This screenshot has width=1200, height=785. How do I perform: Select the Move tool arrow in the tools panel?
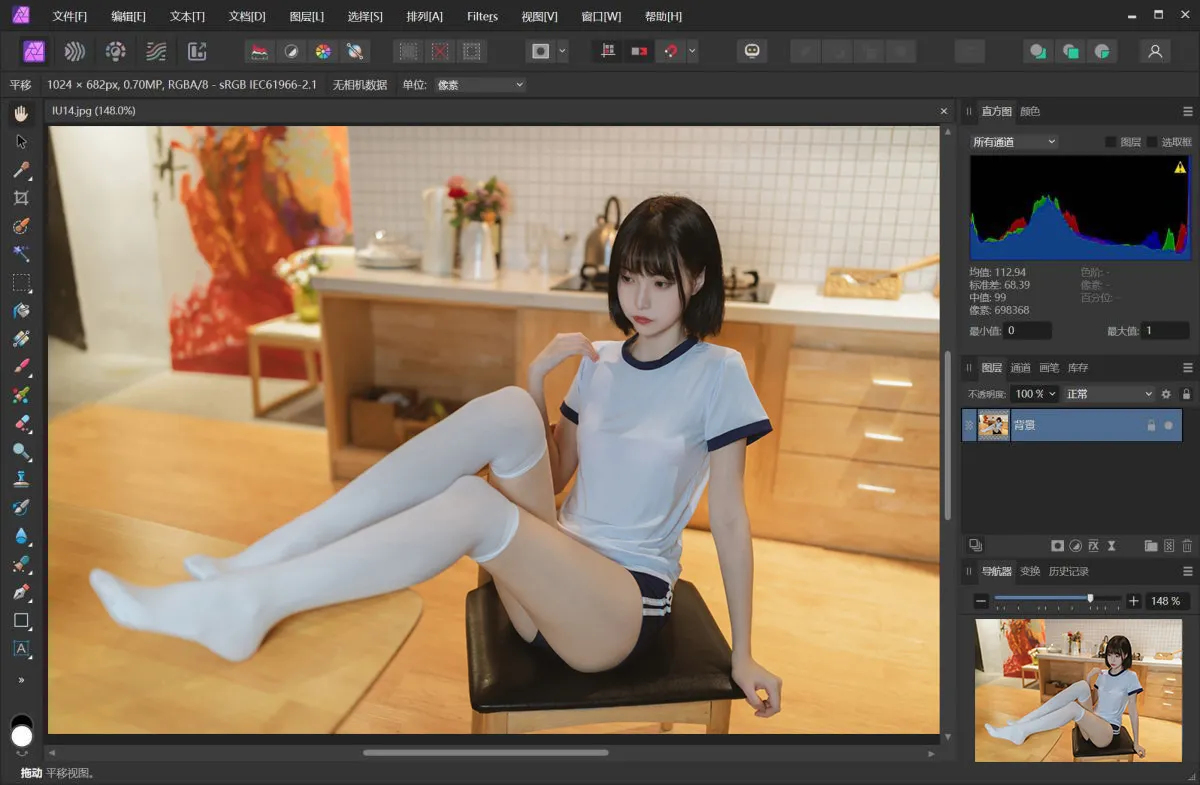21,142
